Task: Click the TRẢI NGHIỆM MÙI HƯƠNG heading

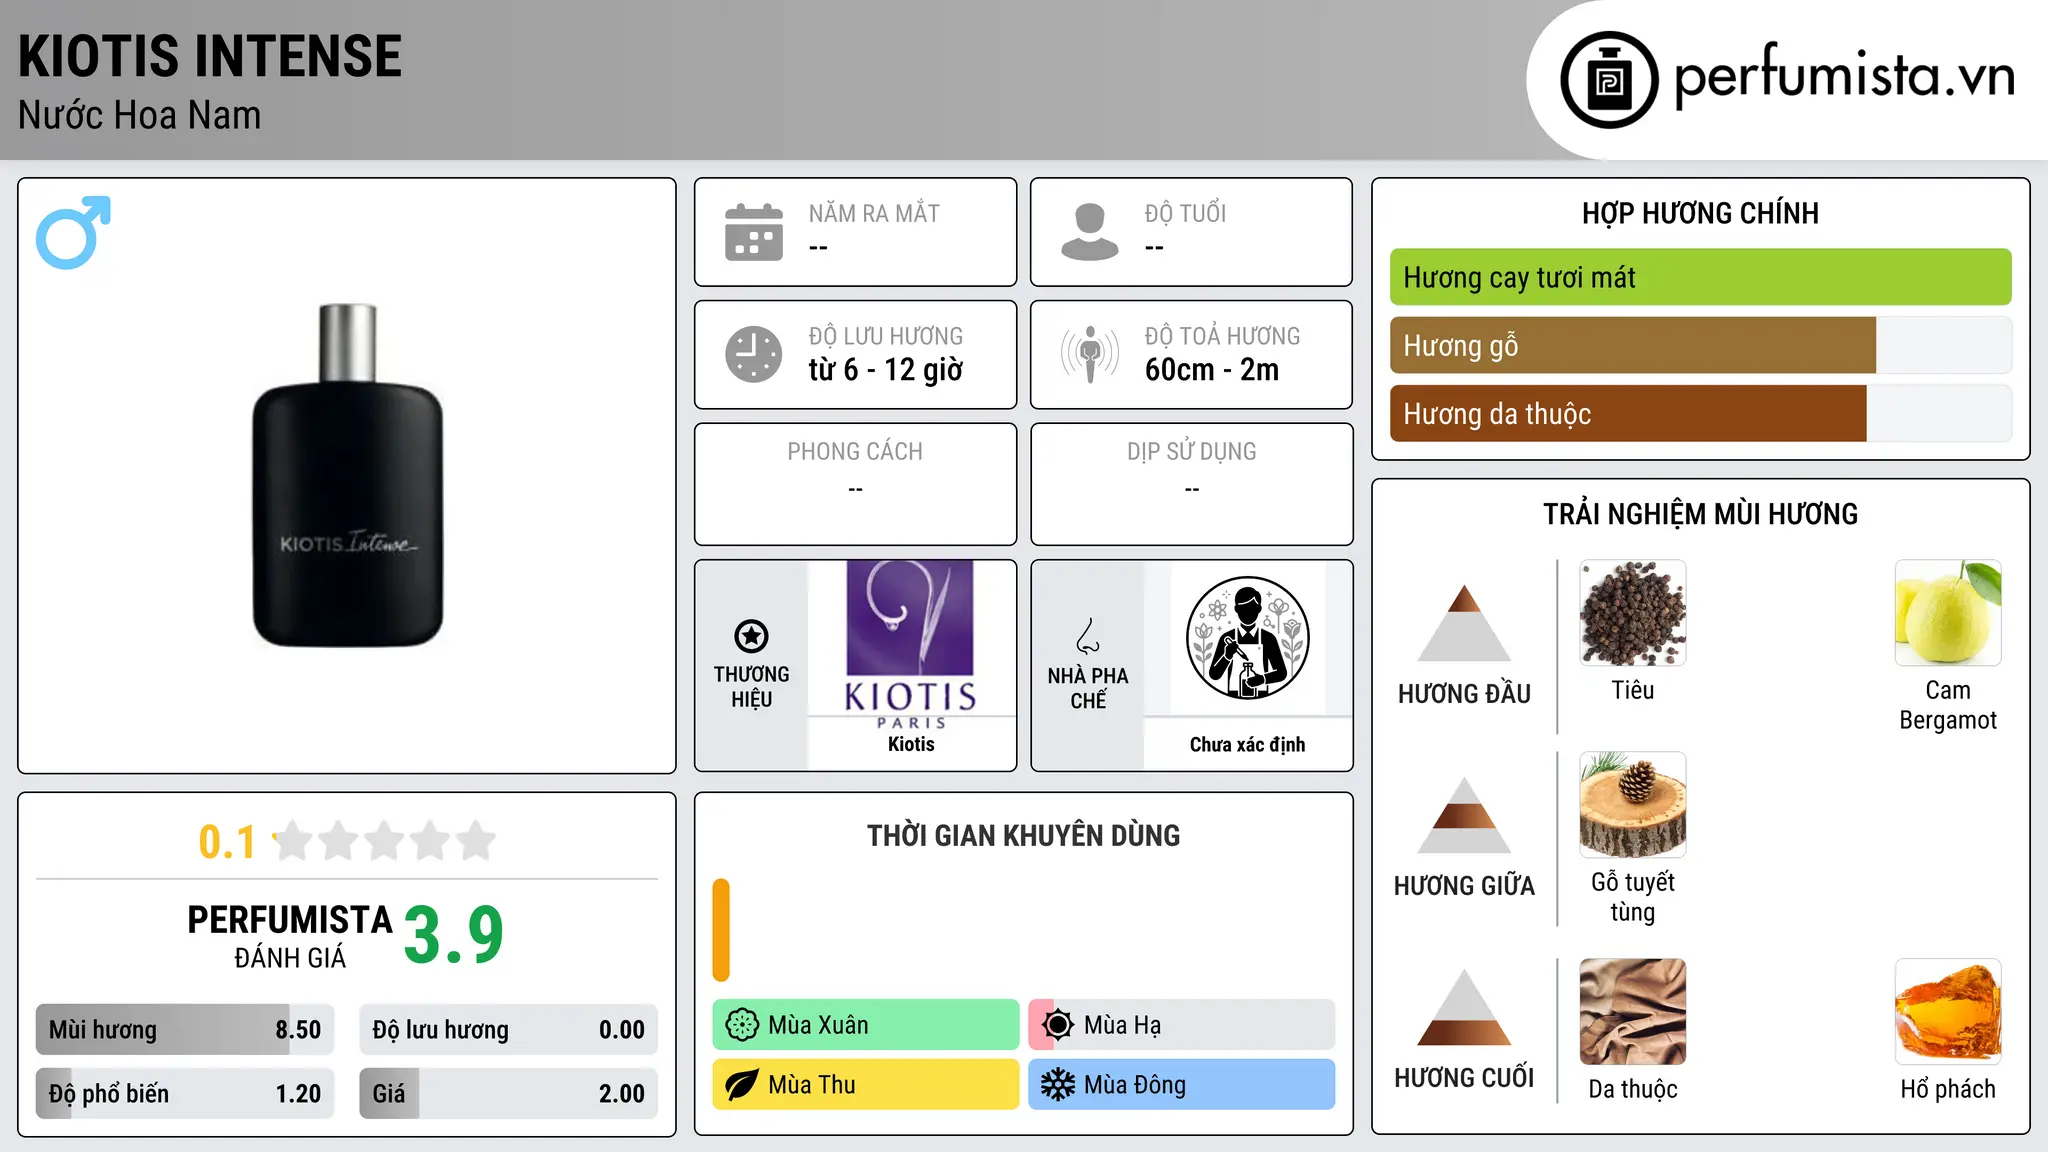Action: tap(1700, 514)
